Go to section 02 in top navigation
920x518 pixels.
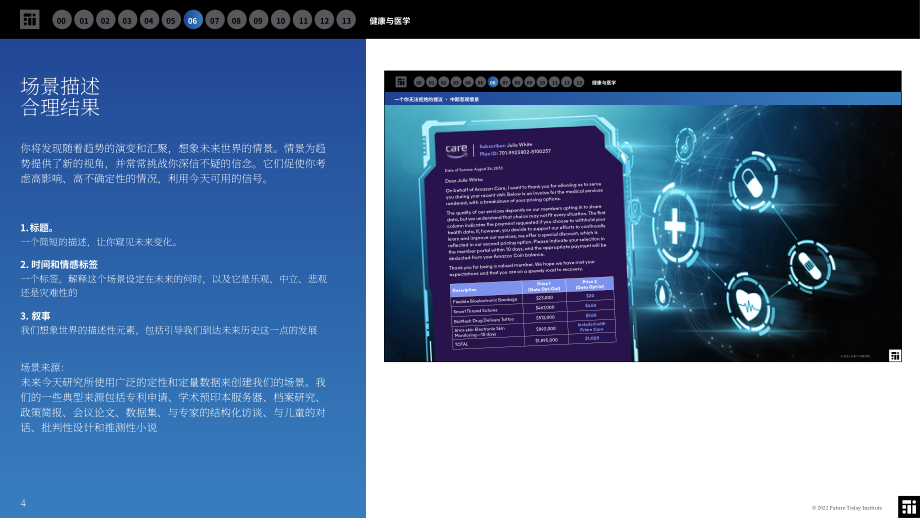[106, 20]
